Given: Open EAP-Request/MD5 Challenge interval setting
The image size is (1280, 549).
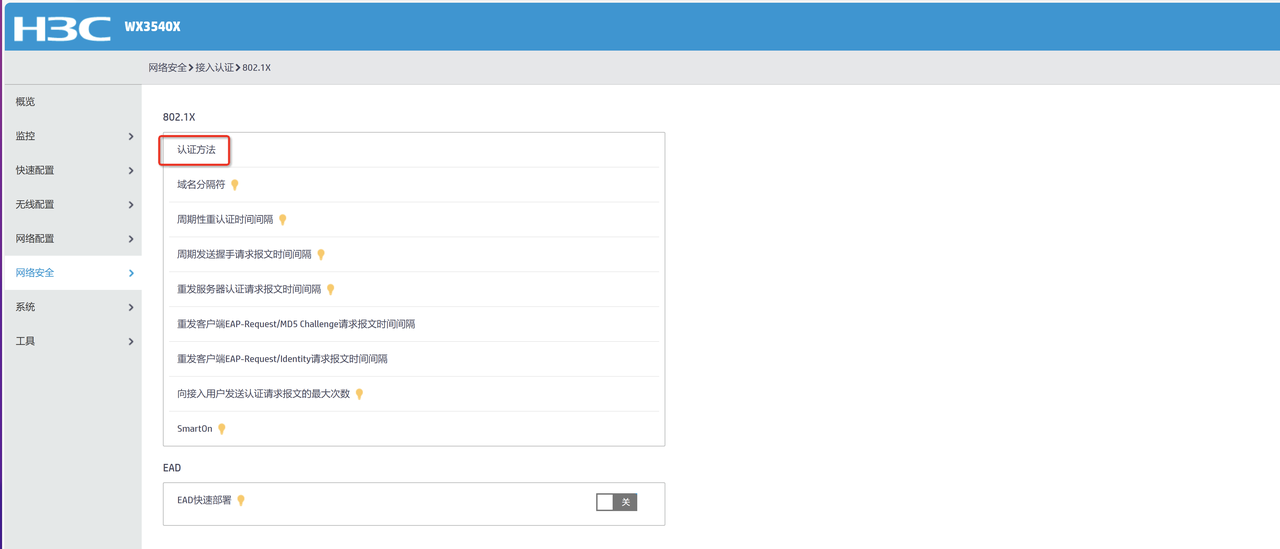Looking at the screenshot, I should [414, 324].
